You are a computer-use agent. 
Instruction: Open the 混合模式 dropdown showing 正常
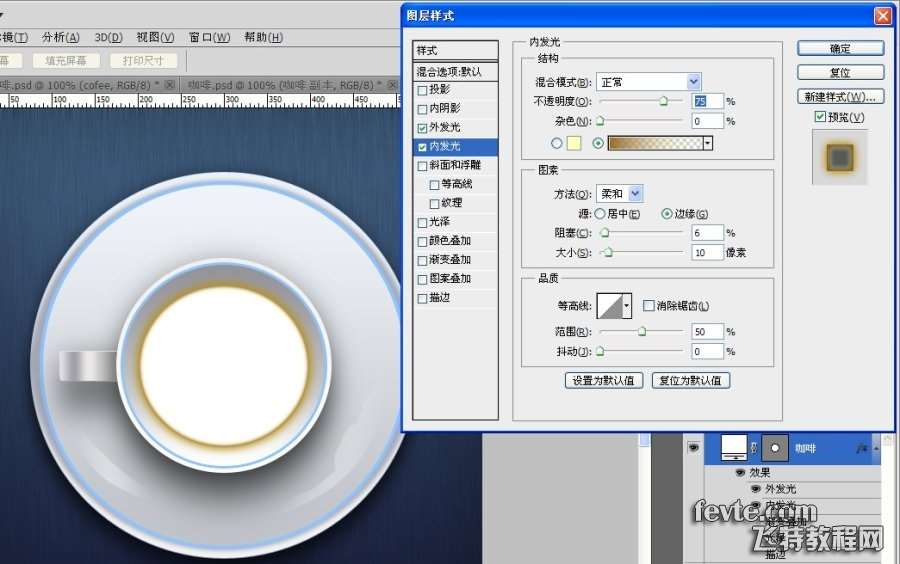(649, 82)
